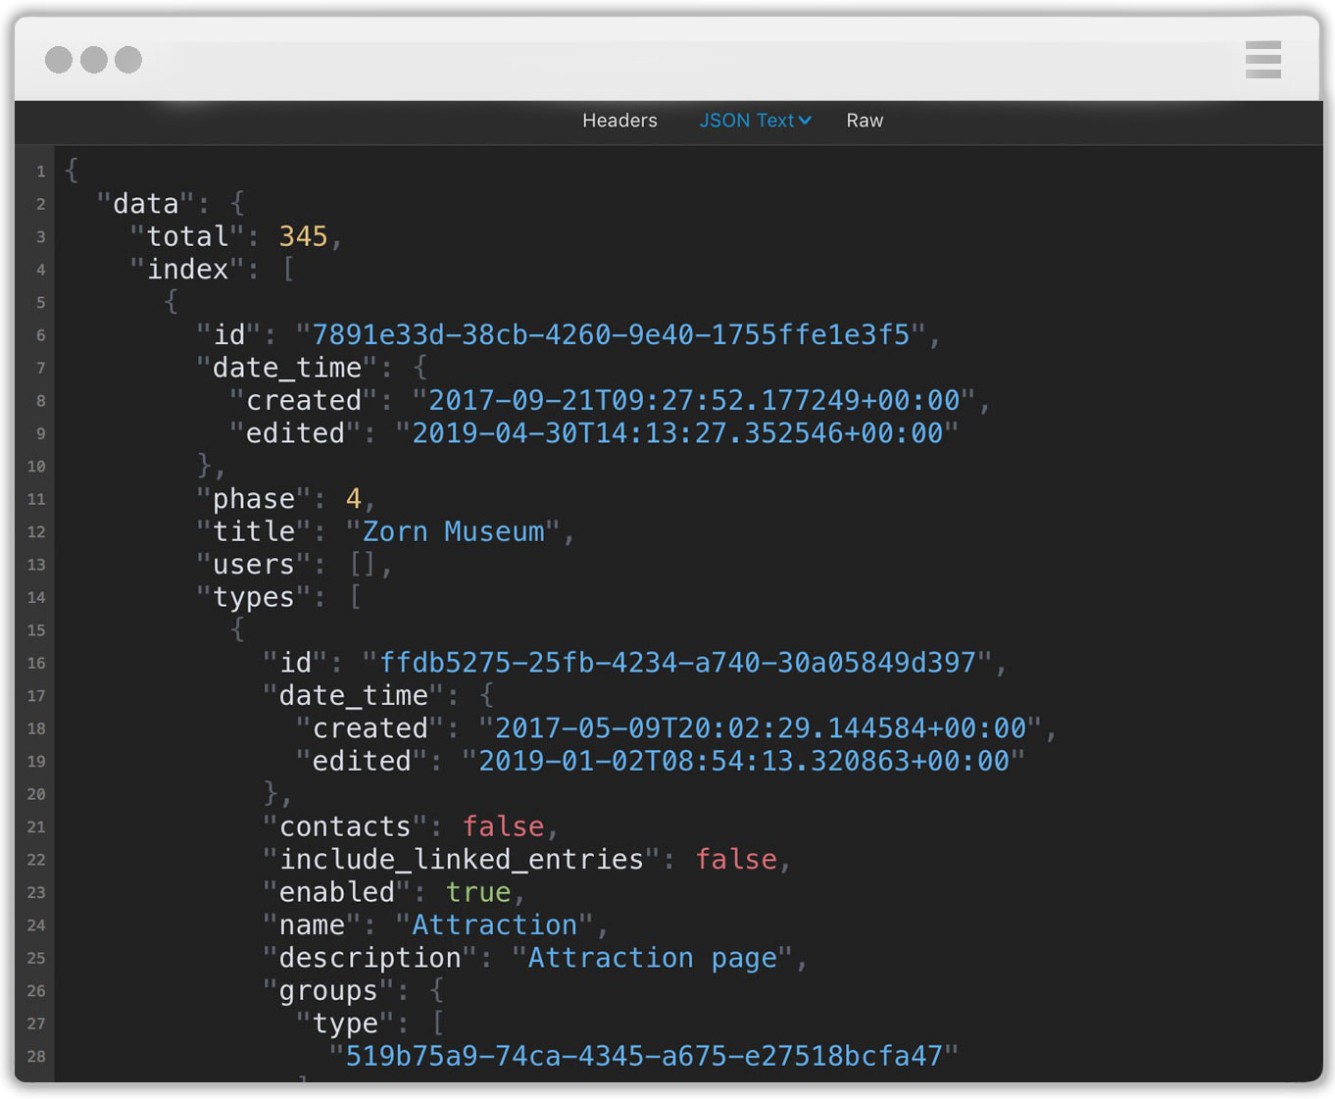Select the description value Attraction page
The width and height of the screenshot is (1335, 1099).
click(x=652, y=959)
